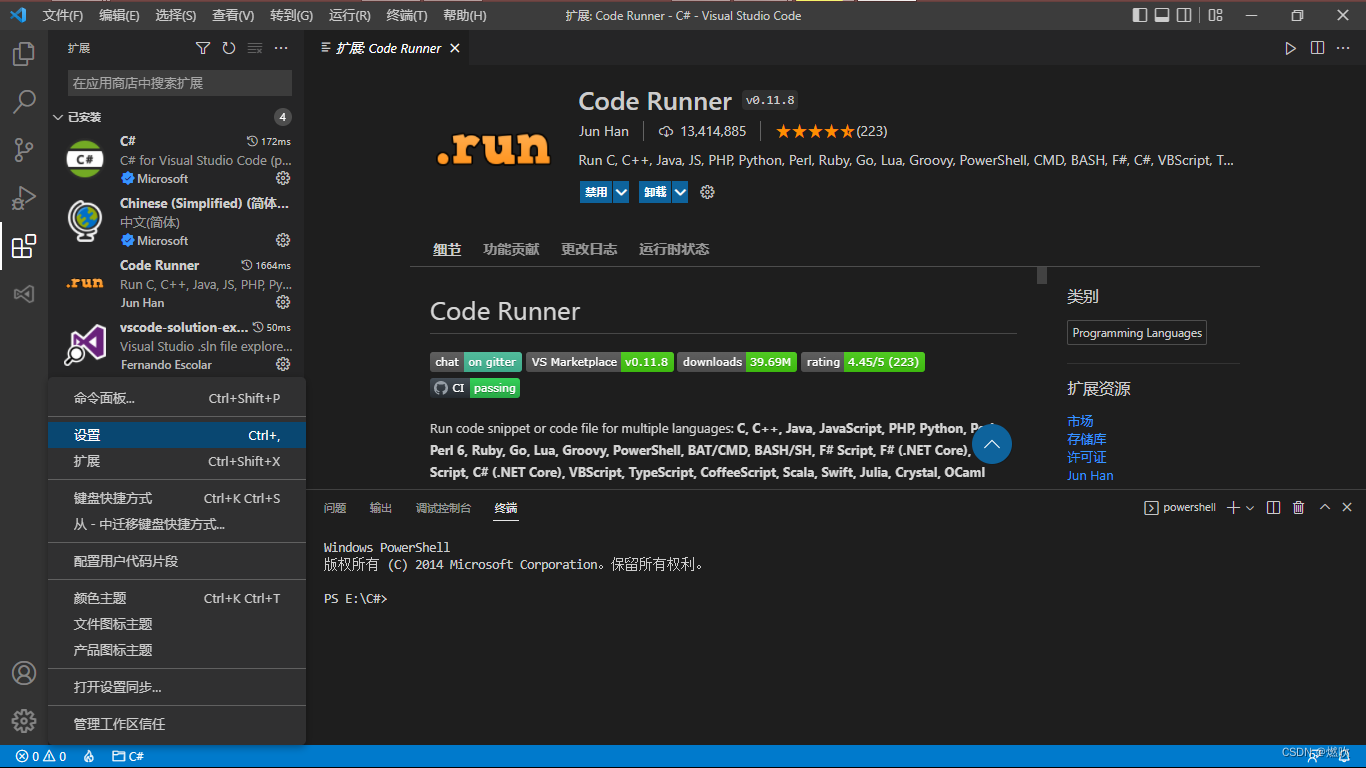
Task: Open the gear for the Chinese language pack
Action: (x=283, y=240)
